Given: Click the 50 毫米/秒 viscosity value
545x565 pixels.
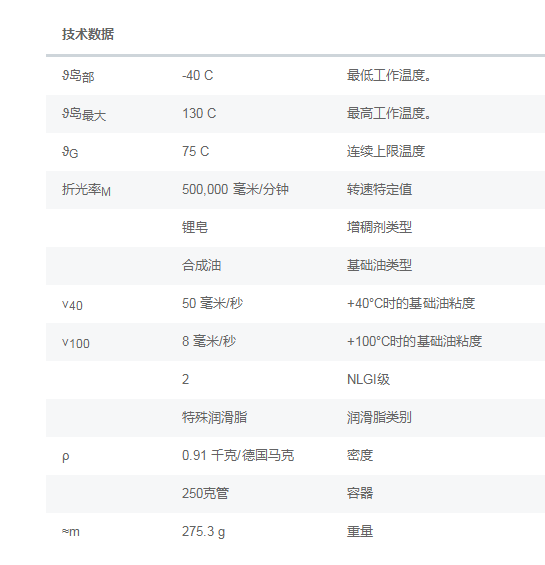Looking at the screenshot, I should (x=212, y=303).
